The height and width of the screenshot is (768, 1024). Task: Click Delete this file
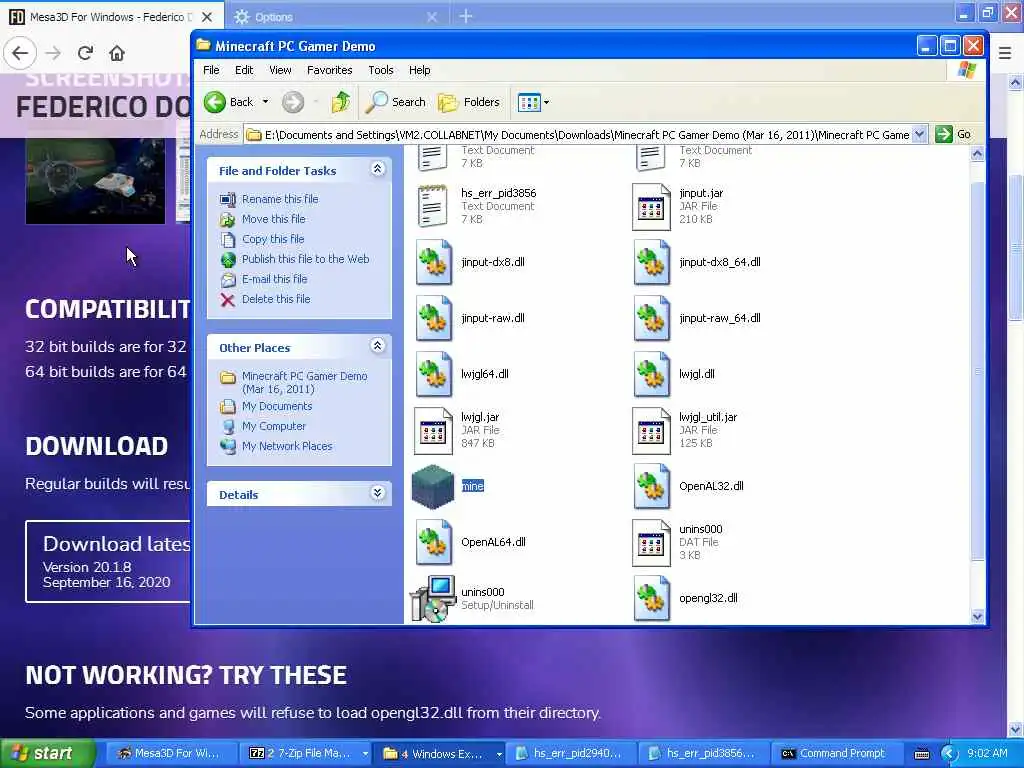(276, 299)
